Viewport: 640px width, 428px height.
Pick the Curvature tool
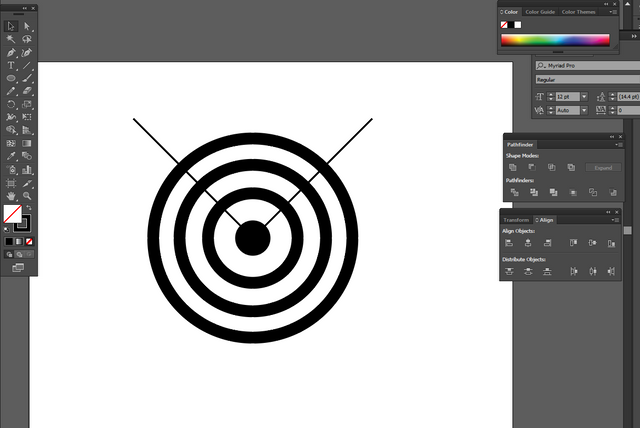pyautogui.click(x=27, y=53)
